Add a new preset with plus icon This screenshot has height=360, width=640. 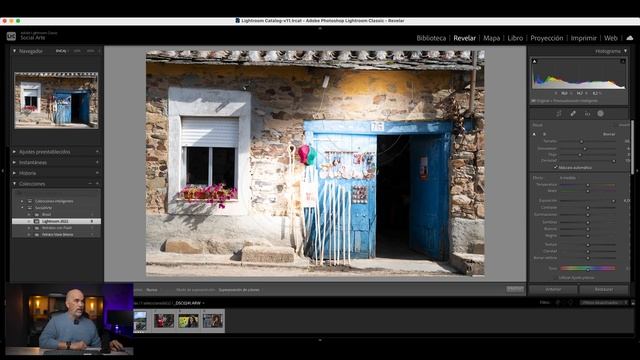point(97,152)
